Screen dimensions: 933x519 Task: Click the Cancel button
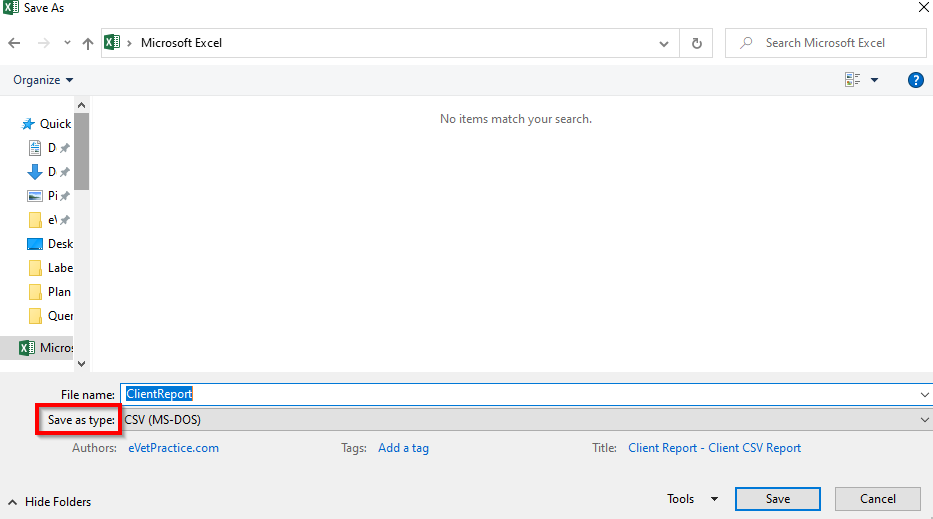tap(878, 499)
